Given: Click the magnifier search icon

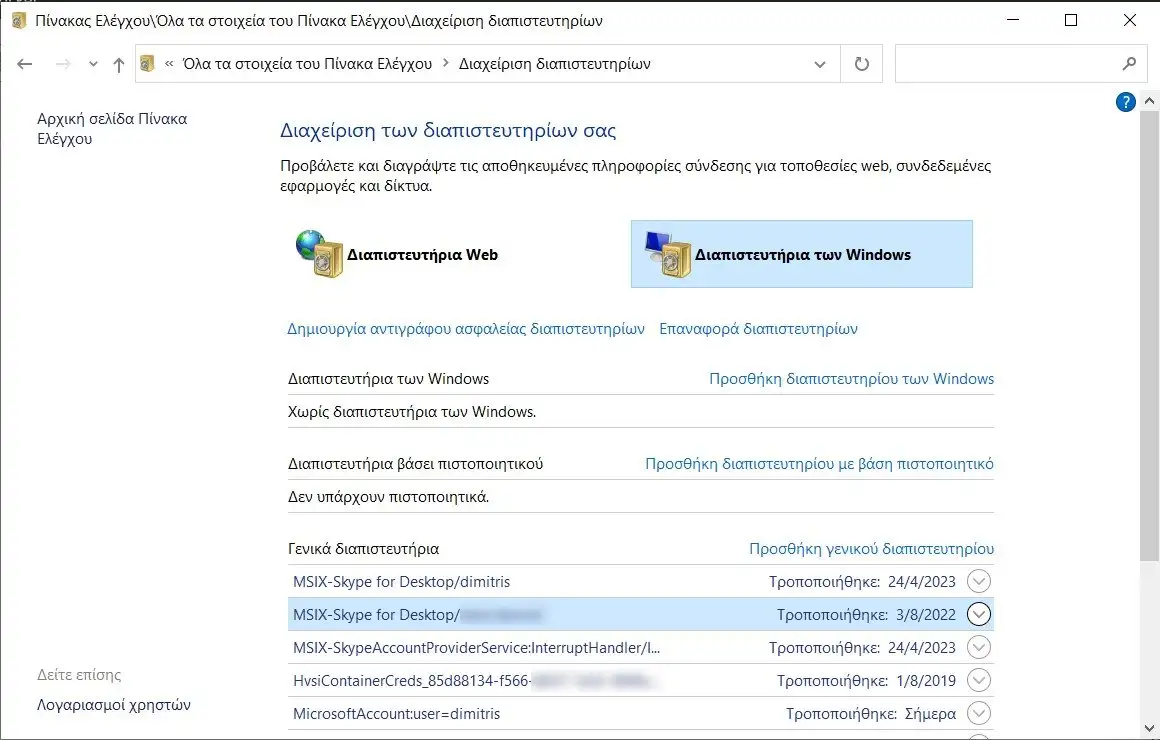Looking at the screenshot, I should point(1129,64).
